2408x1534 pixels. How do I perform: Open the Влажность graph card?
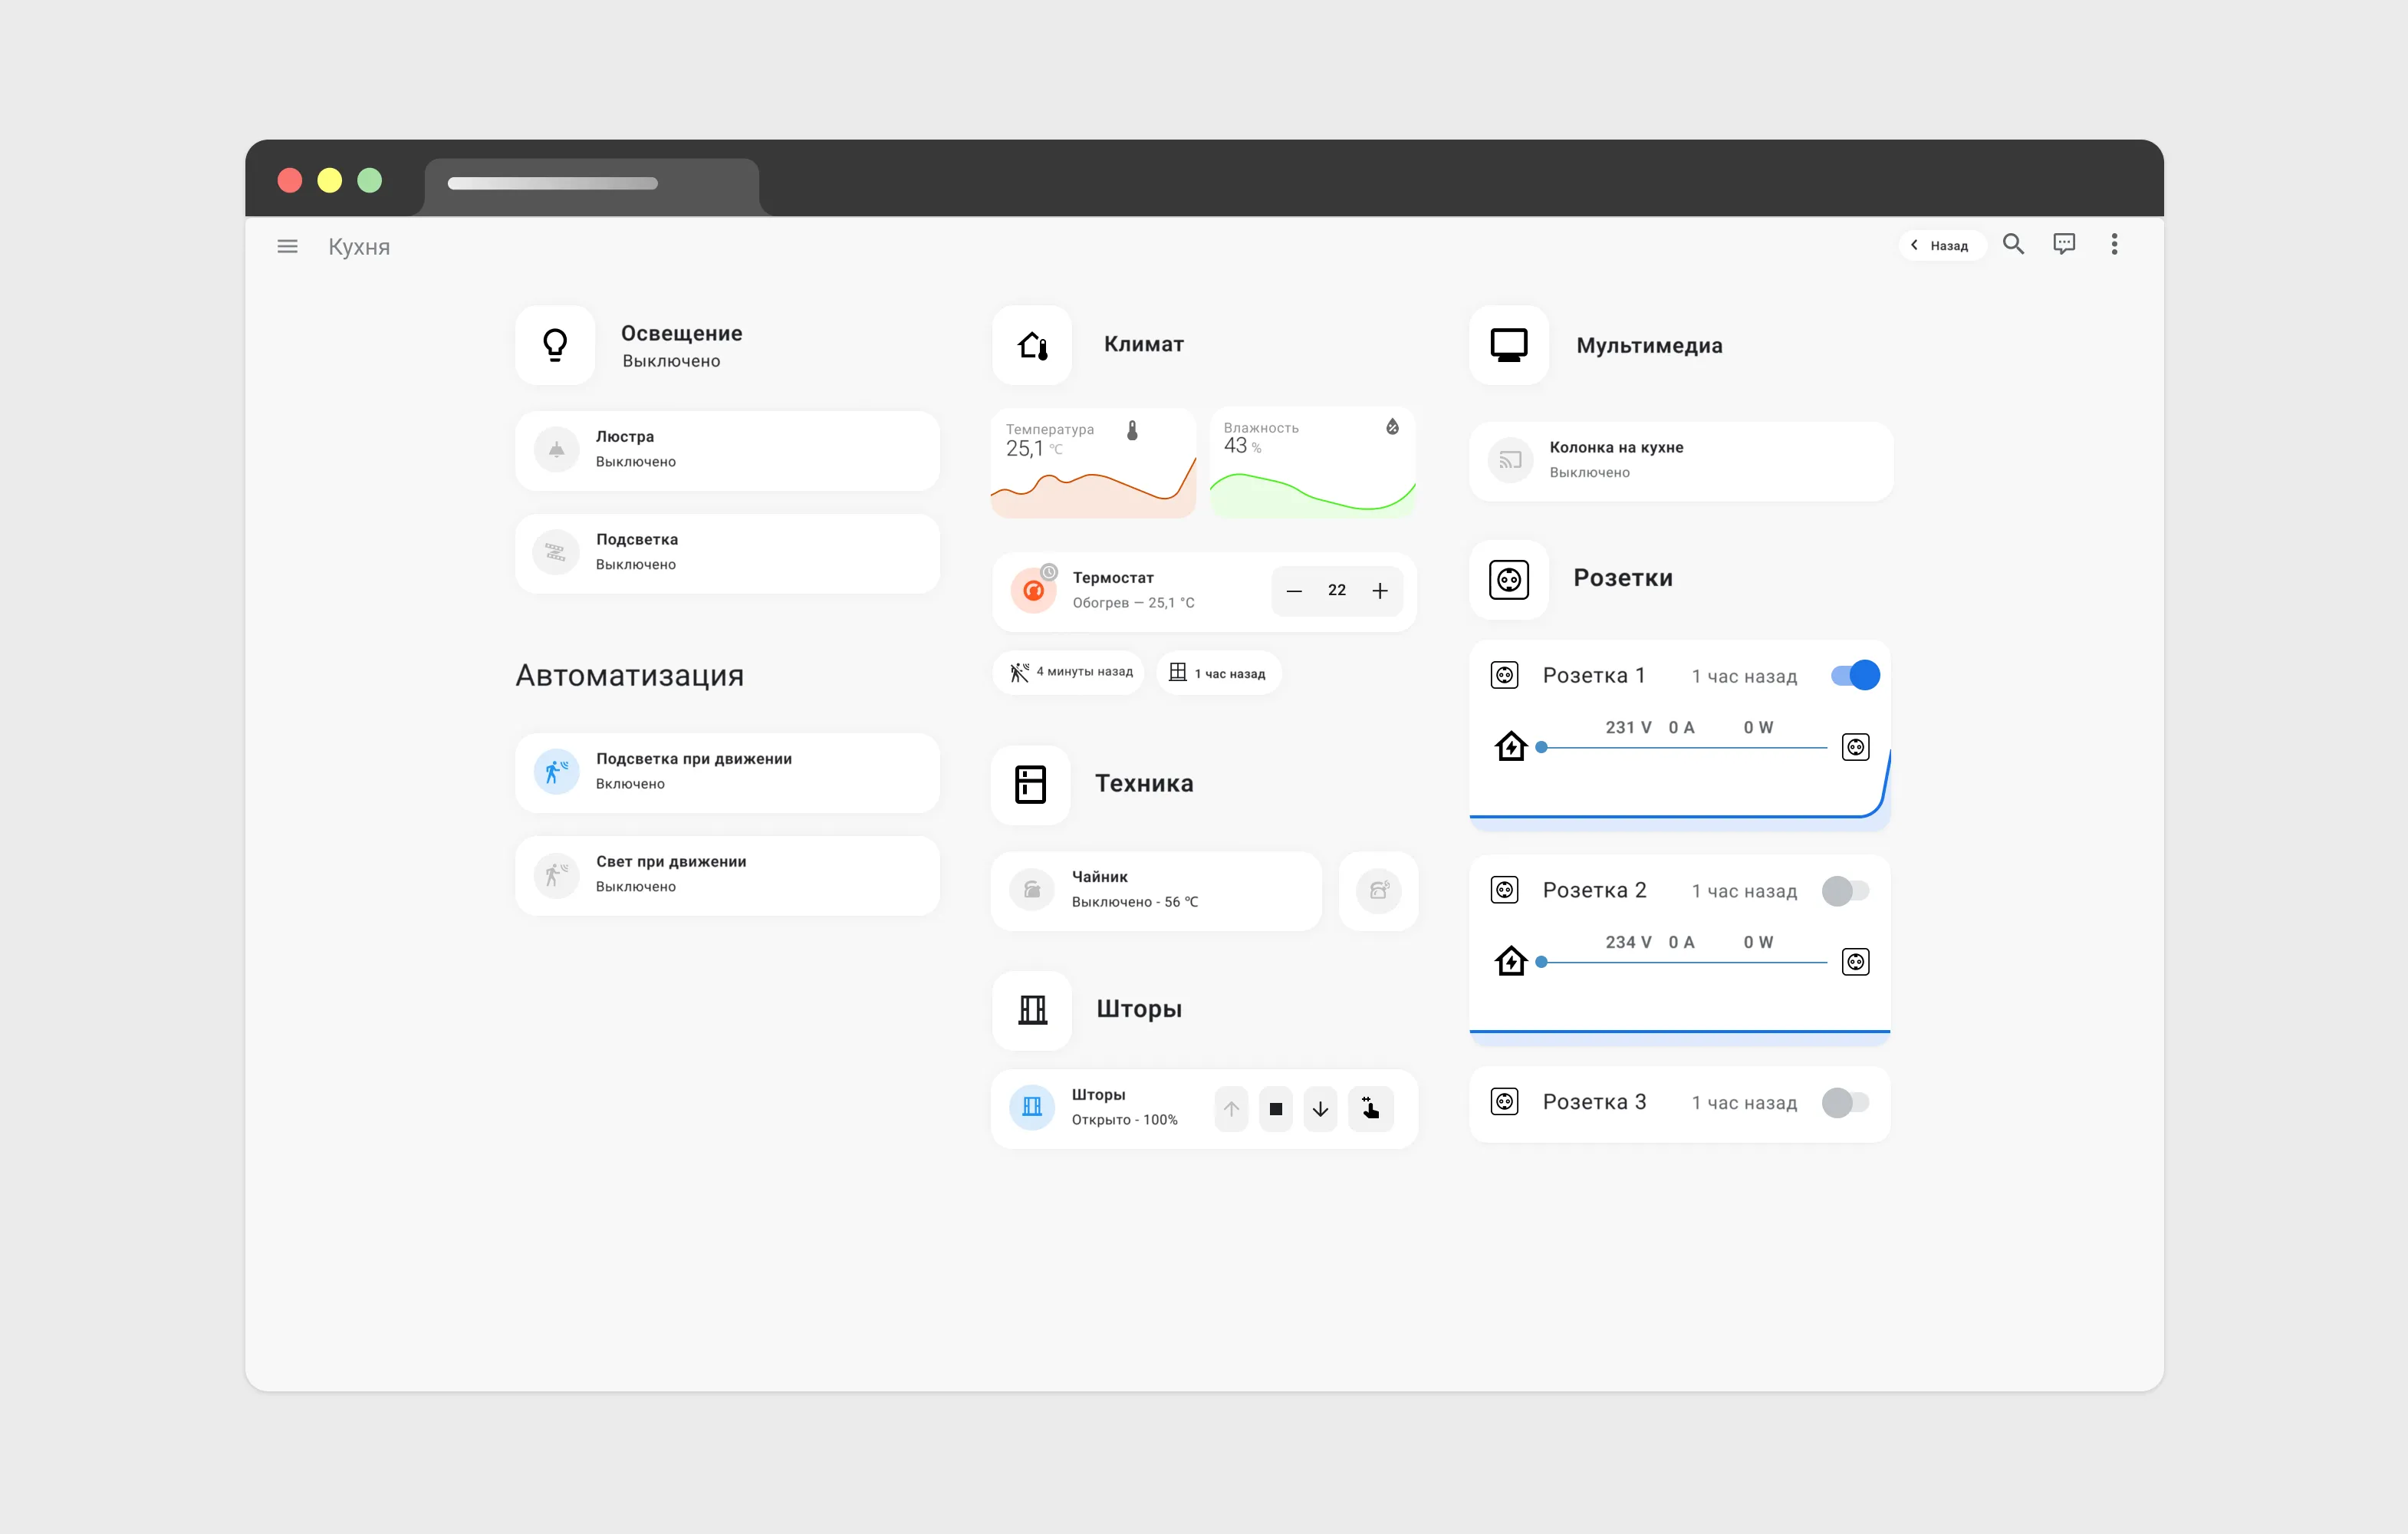(1312, 463)
